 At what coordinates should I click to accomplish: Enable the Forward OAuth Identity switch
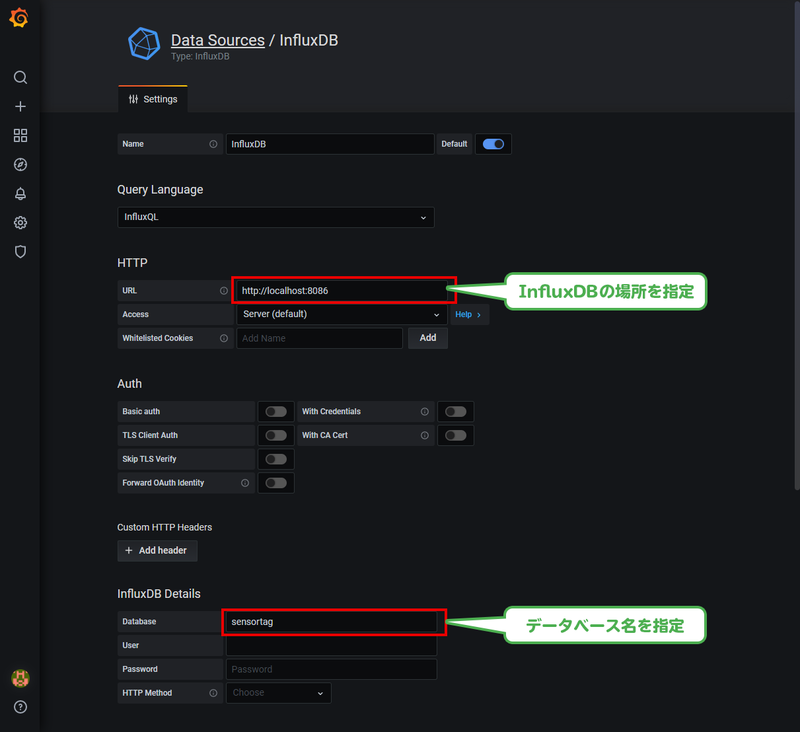(x=276, y=483)
